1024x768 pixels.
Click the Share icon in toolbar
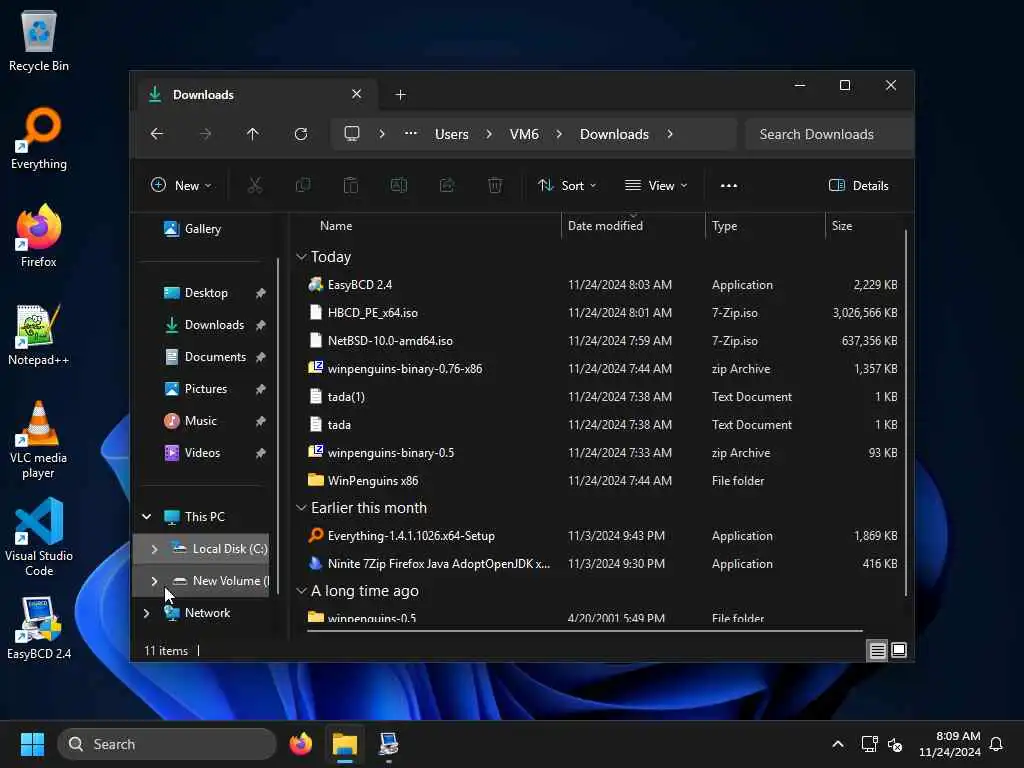click(447, 185)
